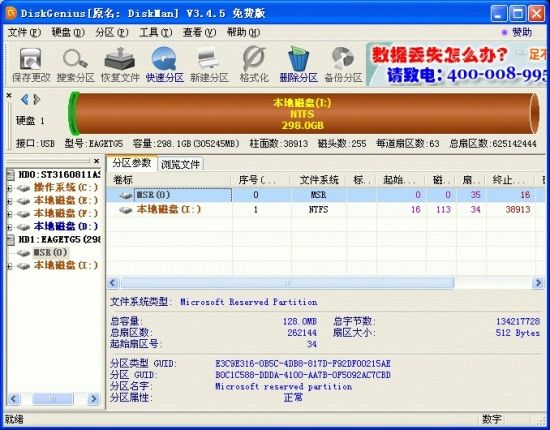Expand the 本地磁盘(E:) tree node
Image resolution: width=550 pixels, height=430 pixels.
coord(9,201)
